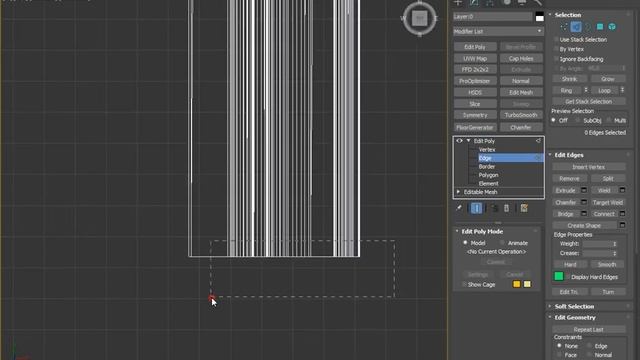Click the object name input field
Image resolution: width=640 pixels, height=360 pixels.
[x=493, y=16]
